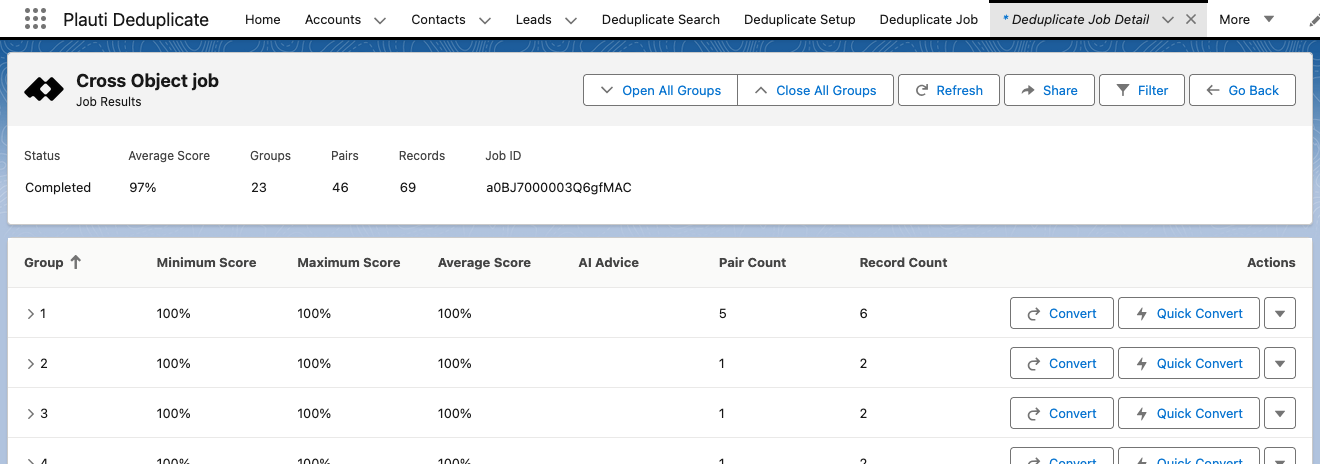This screenshot has width=1320, height=464.
Task: Sort by Minimum Score column header
Action: [206, 262]
